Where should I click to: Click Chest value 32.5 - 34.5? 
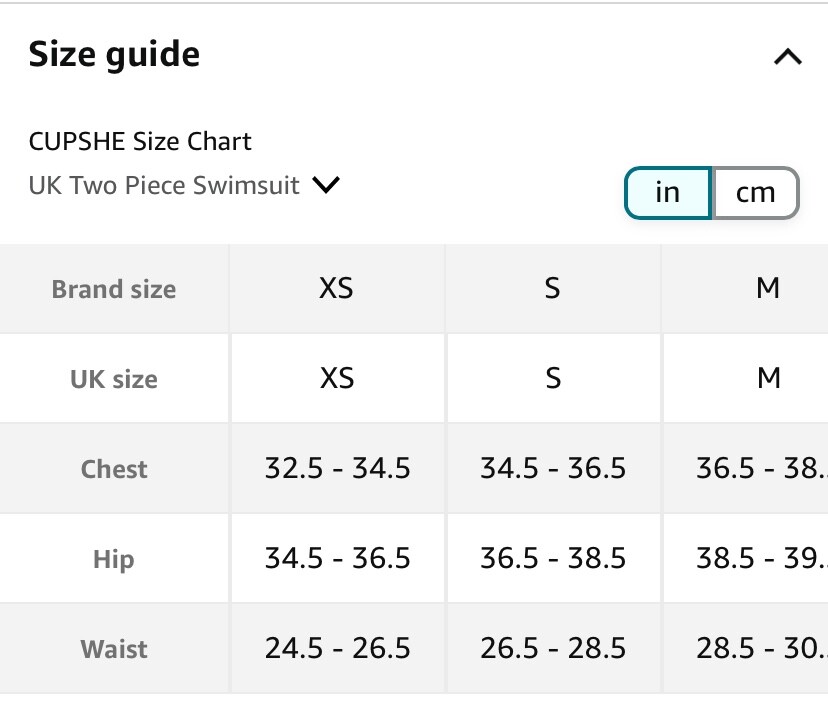click(337, 468)
